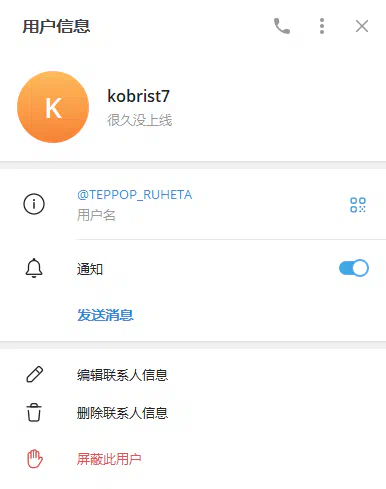Viewport: 386px width, 489px height.
Task: Click the info circle icon
Action: pos(34,204)
